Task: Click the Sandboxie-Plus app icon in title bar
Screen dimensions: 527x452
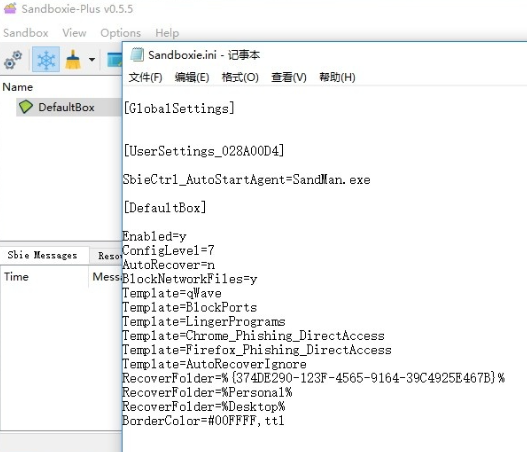Action: point(10,8)
